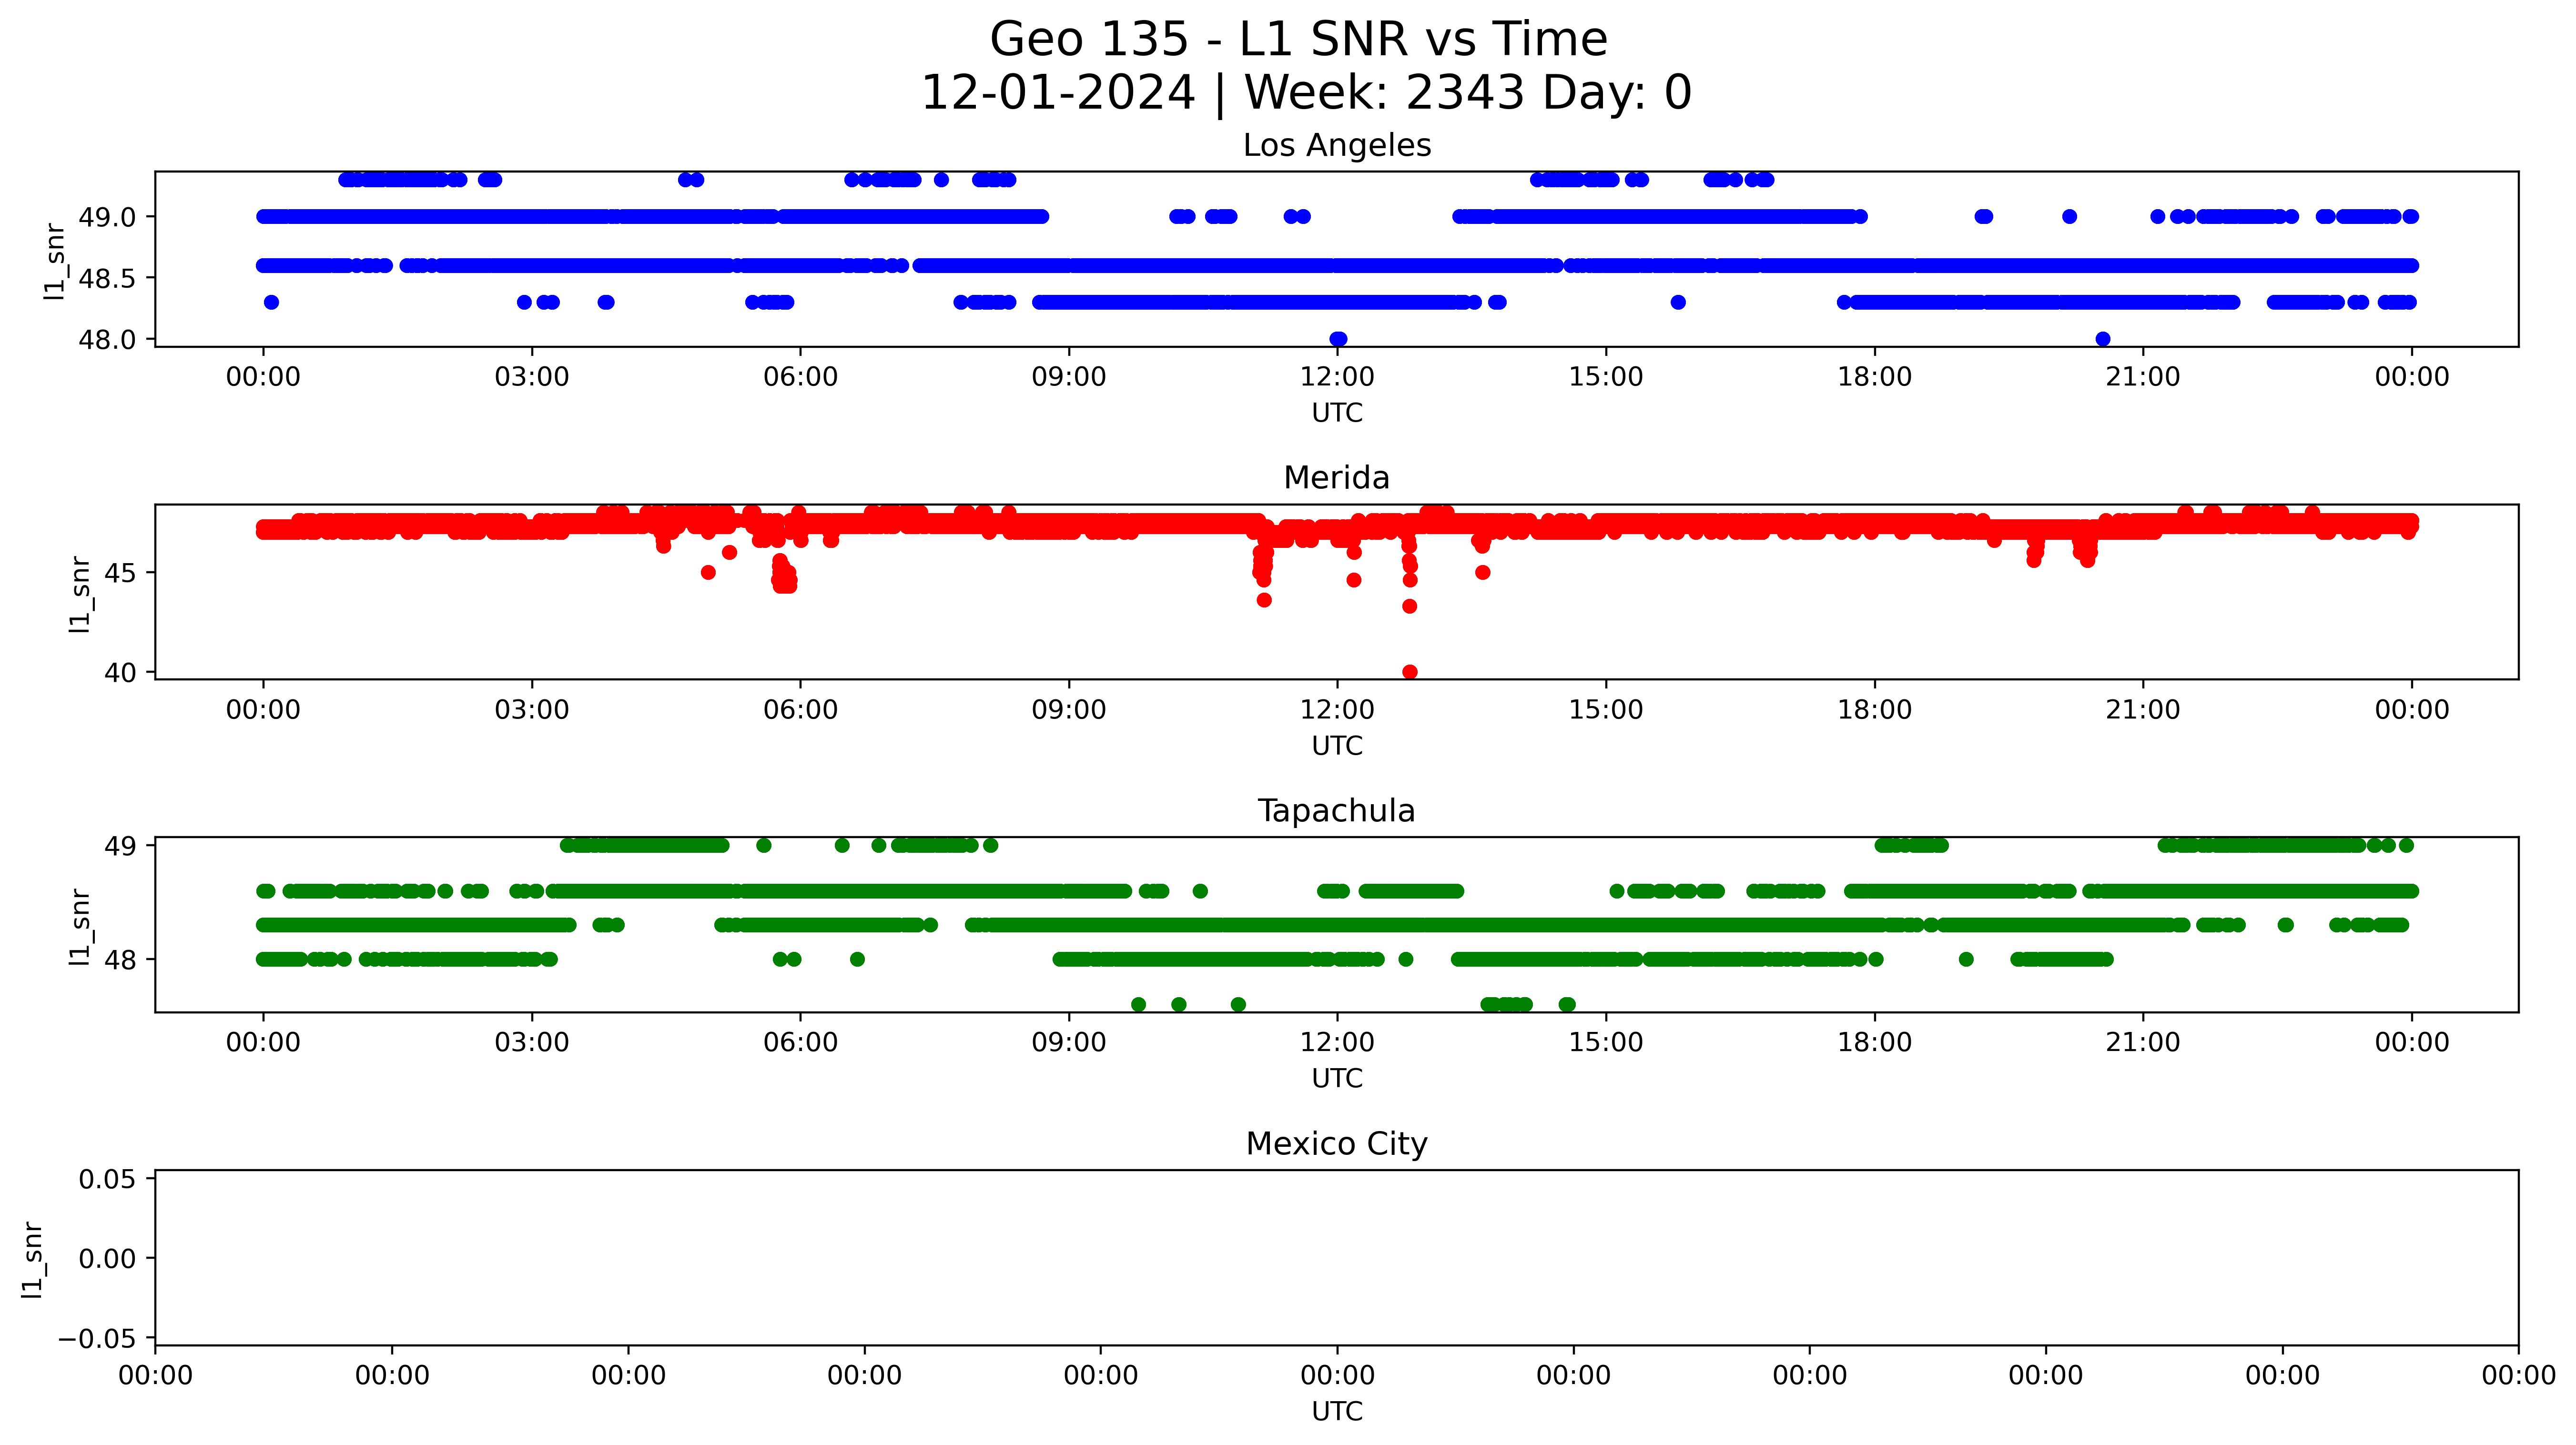Click the 'Tapachula' subplot title
Image resolution: width=2576 pixels, height=1445 pixels.
[x=1336, y=811]
